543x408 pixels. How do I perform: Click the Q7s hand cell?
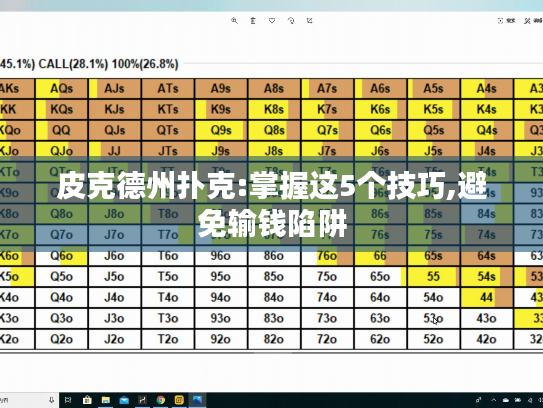click(328, 130)
